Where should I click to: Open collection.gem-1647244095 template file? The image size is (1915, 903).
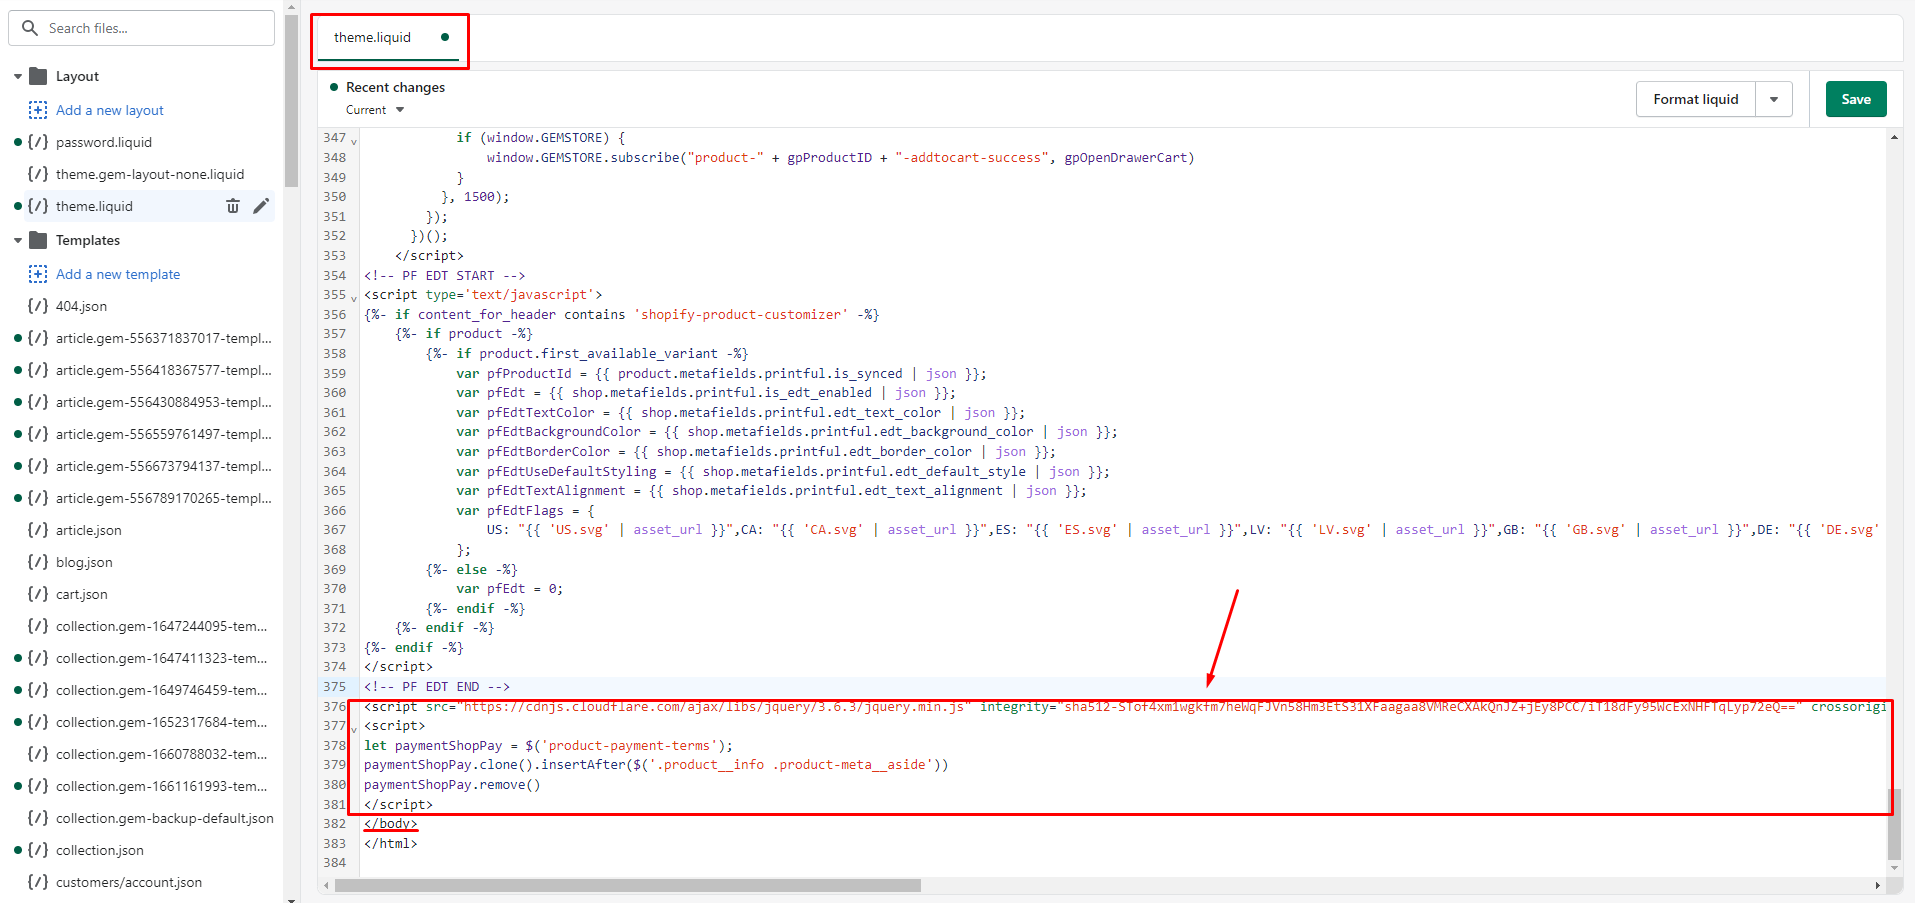tap(161, 626)
